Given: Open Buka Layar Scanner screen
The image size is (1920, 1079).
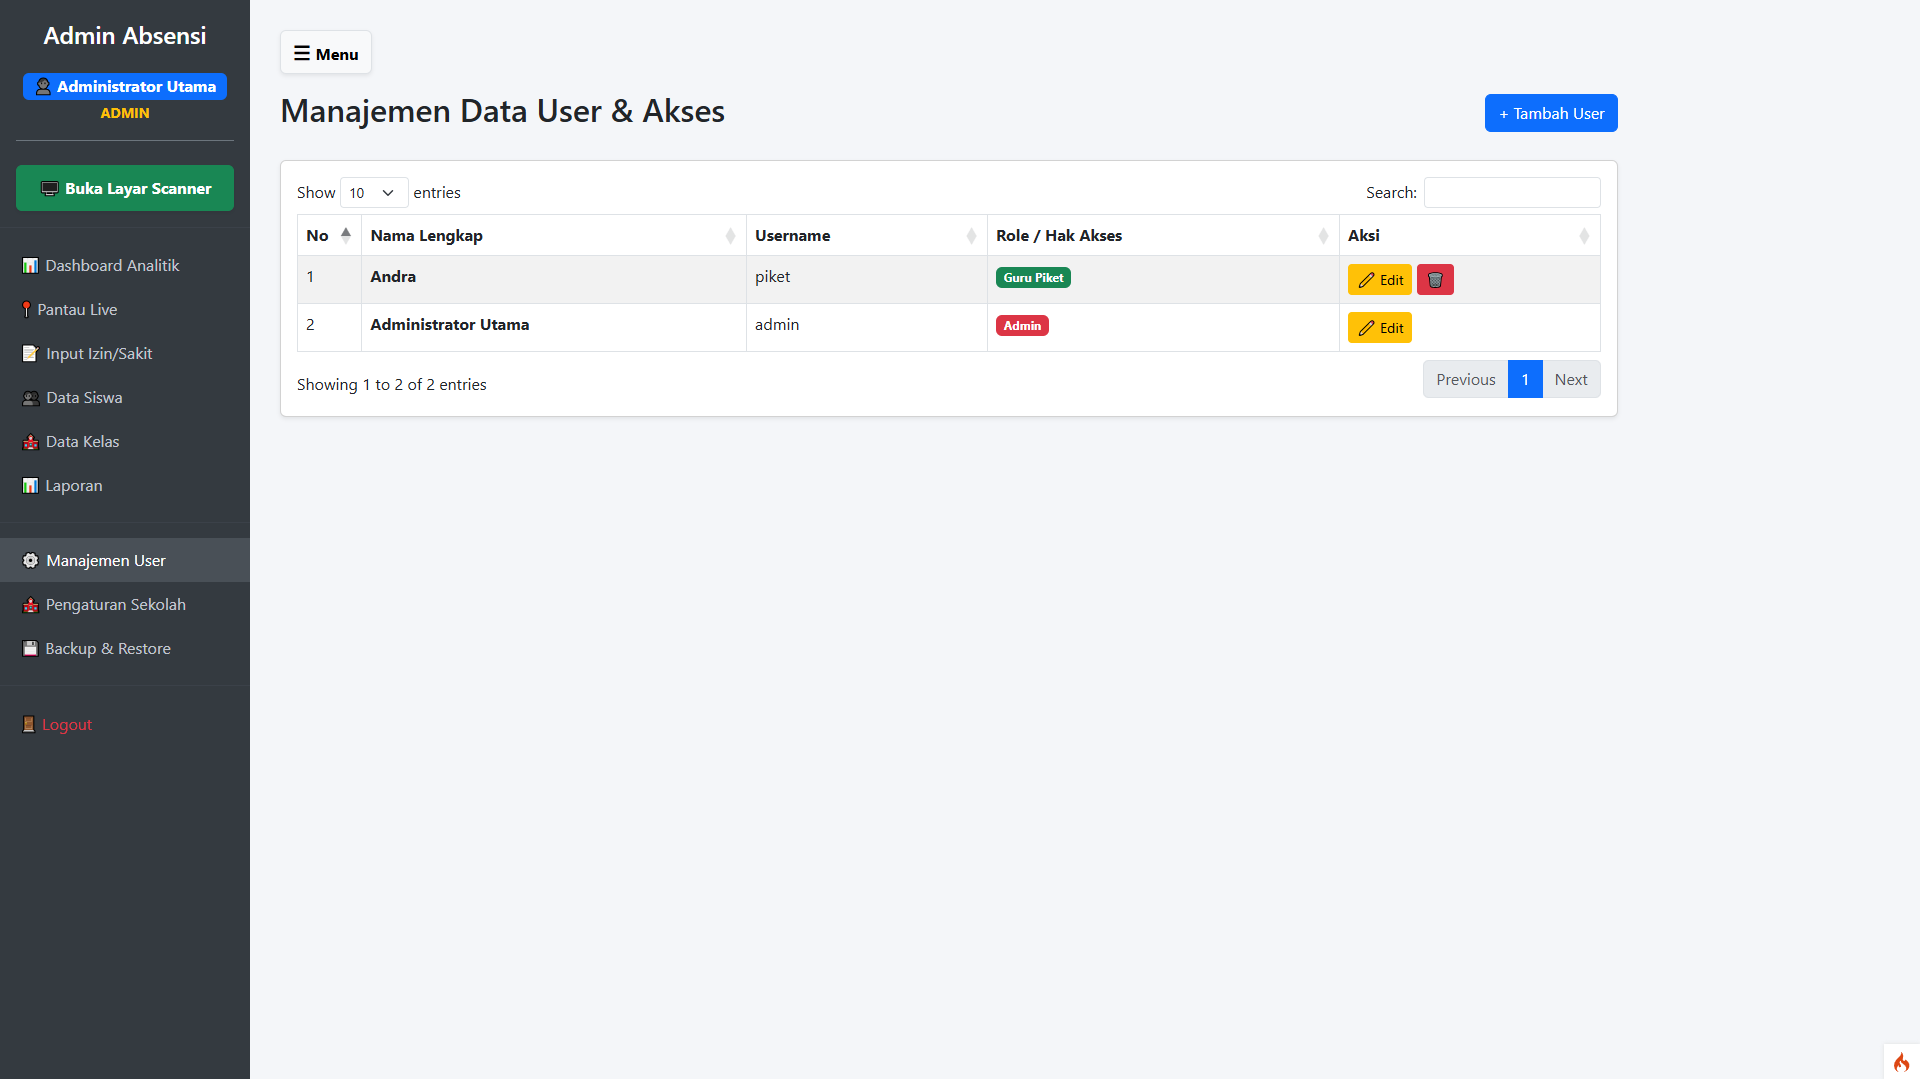Looking at the screenshot, I should pyautogui.click(x=125, y=189).
